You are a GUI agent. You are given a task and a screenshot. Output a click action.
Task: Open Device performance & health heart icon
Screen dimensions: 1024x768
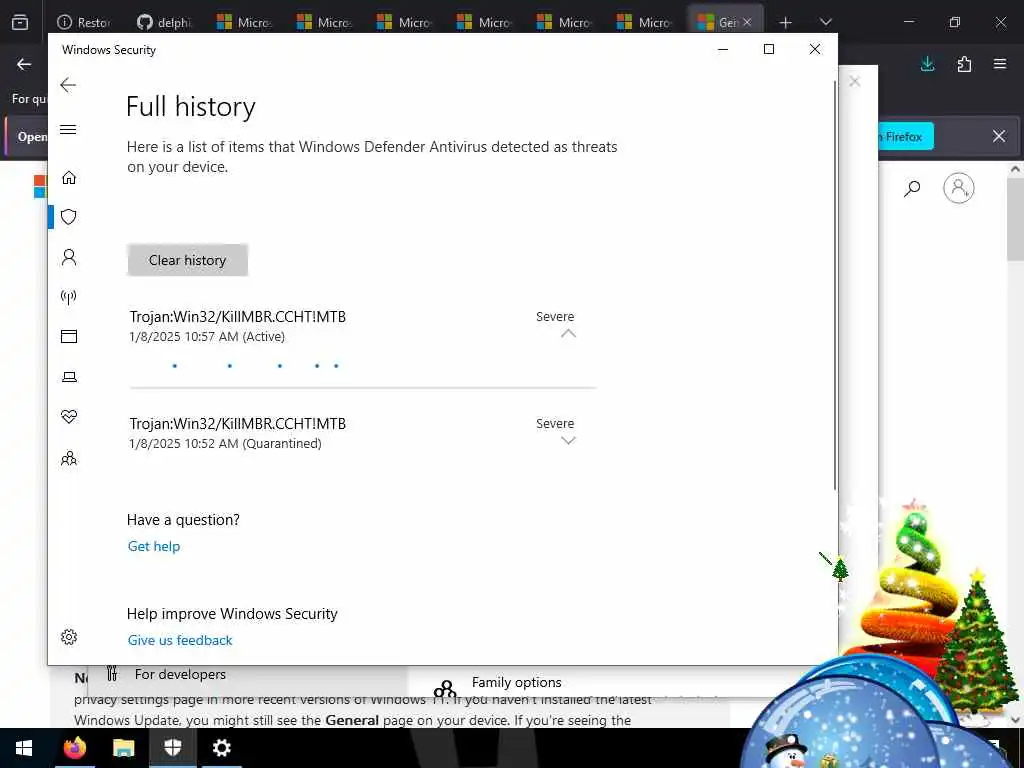(x=69, y=417)
